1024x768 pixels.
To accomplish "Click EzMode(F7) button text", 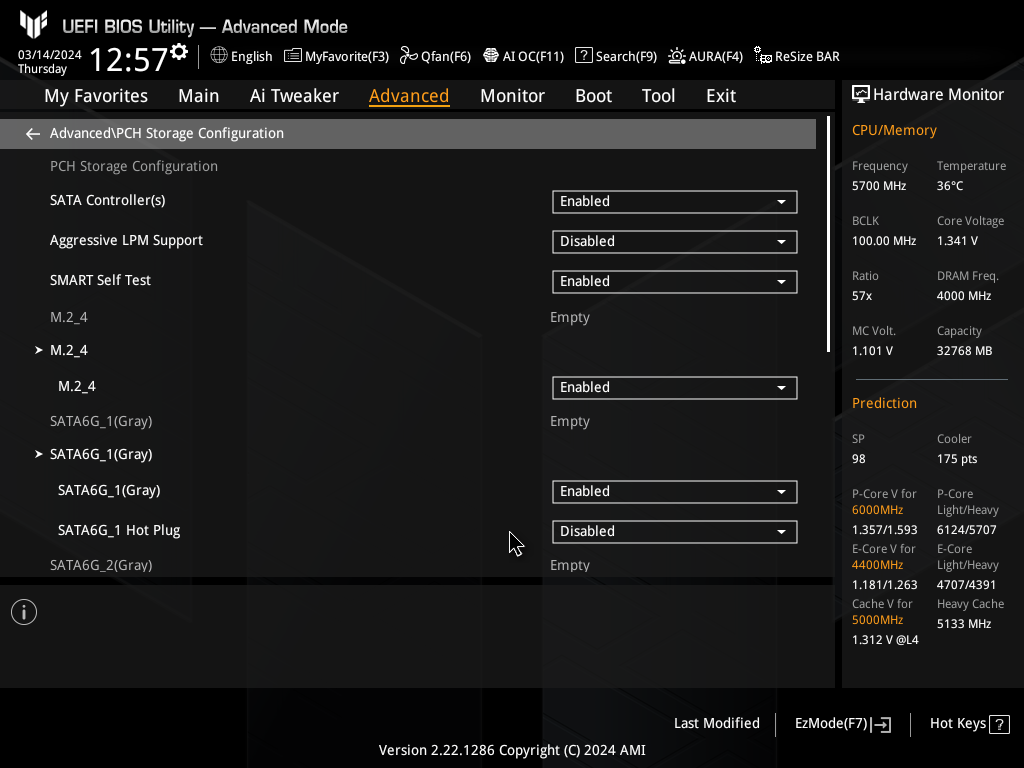I will [x=831, y=724].
